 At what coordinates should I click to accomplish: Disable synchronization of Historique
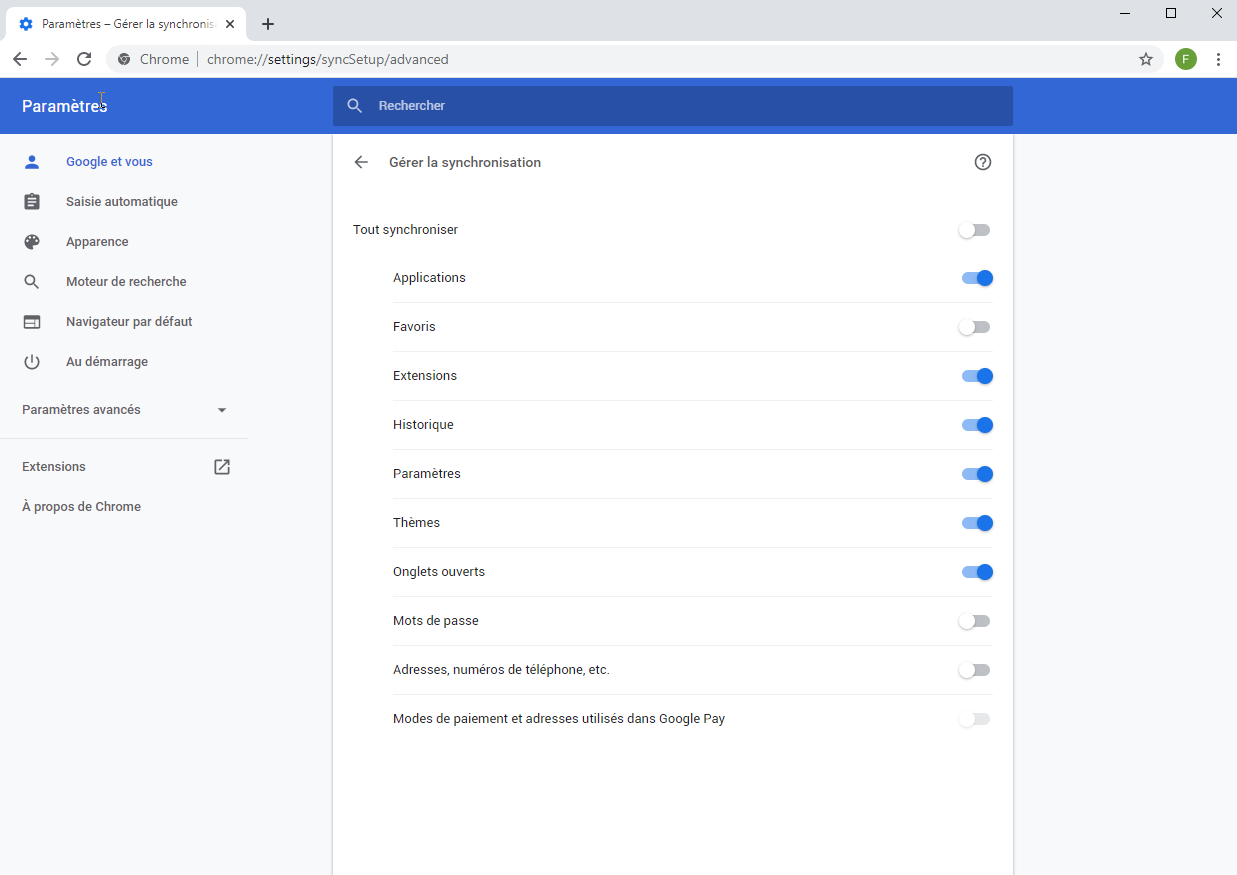click(x=977, y=425)
